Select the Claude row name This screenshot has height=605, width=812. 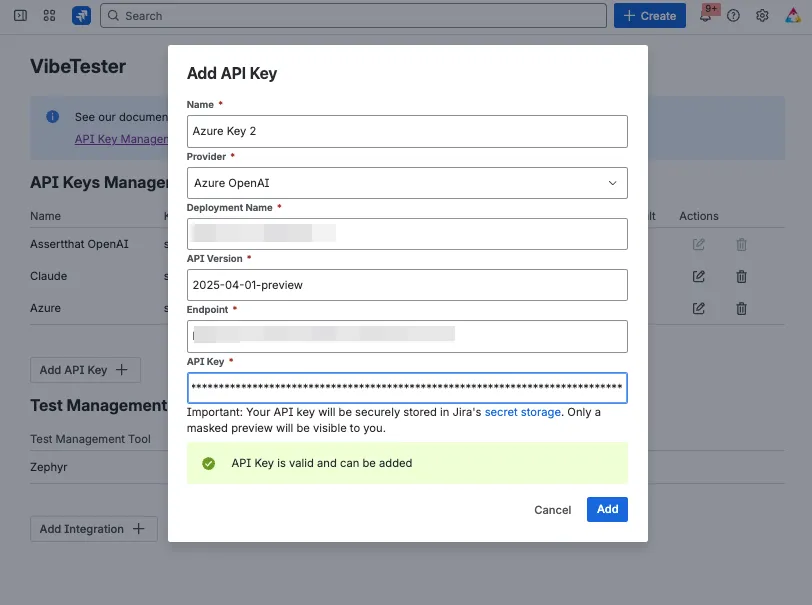(49, 276)
